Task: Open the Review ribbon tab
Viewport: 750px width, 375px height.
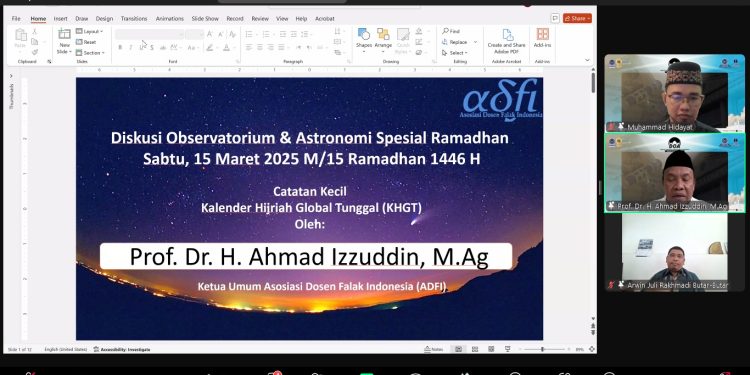Action: [x=260, y=19]
